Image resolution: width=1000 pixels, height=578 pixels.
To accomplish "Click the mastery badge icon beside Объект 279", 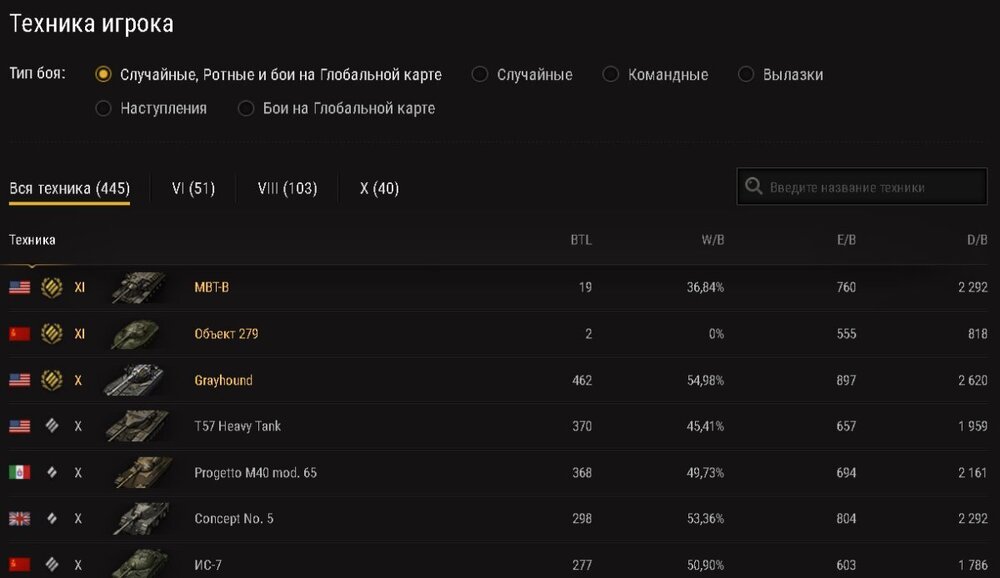I will click(52, 333).
